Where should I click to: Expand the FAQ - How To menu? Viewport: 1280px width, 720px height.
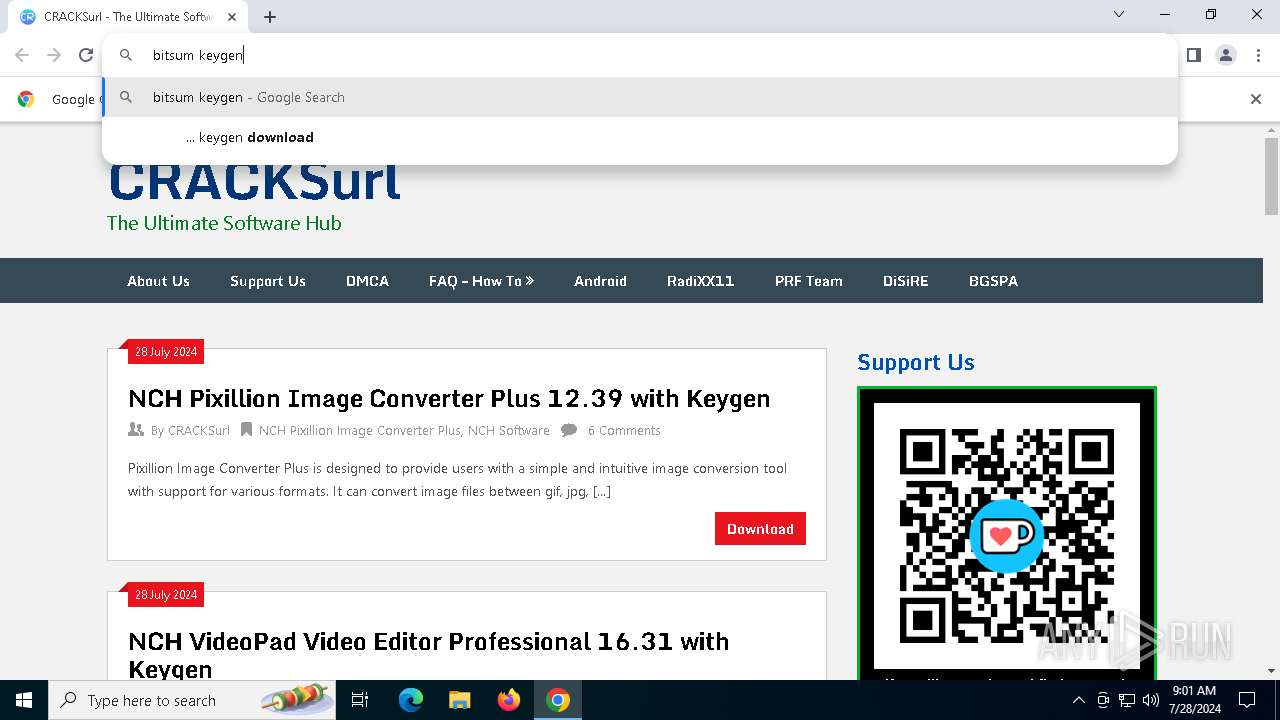click(x=481, y=281)
